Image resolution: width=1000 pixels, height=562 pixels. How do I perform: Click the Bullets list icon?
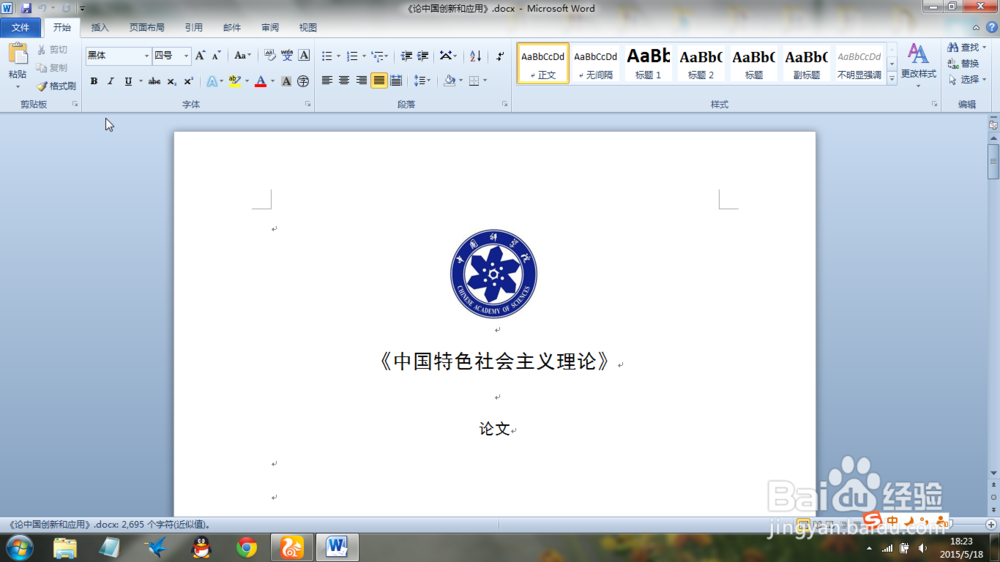(x=327, y=56)
